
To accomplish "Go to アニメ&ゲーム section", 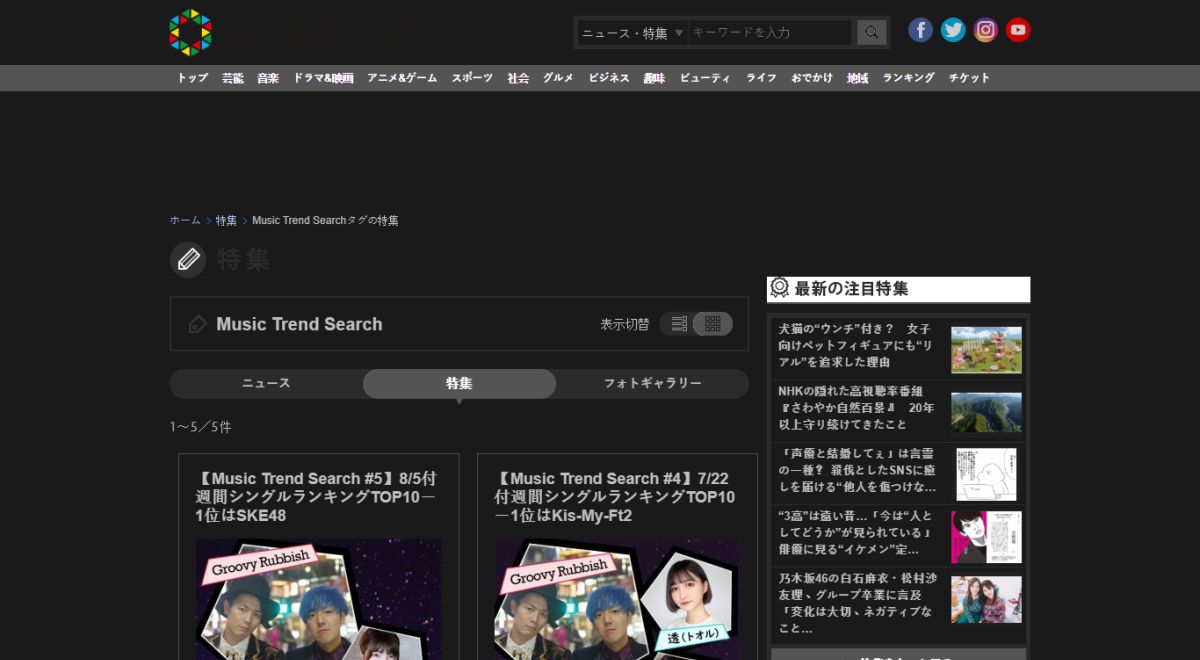I will (x=402, y=78).
